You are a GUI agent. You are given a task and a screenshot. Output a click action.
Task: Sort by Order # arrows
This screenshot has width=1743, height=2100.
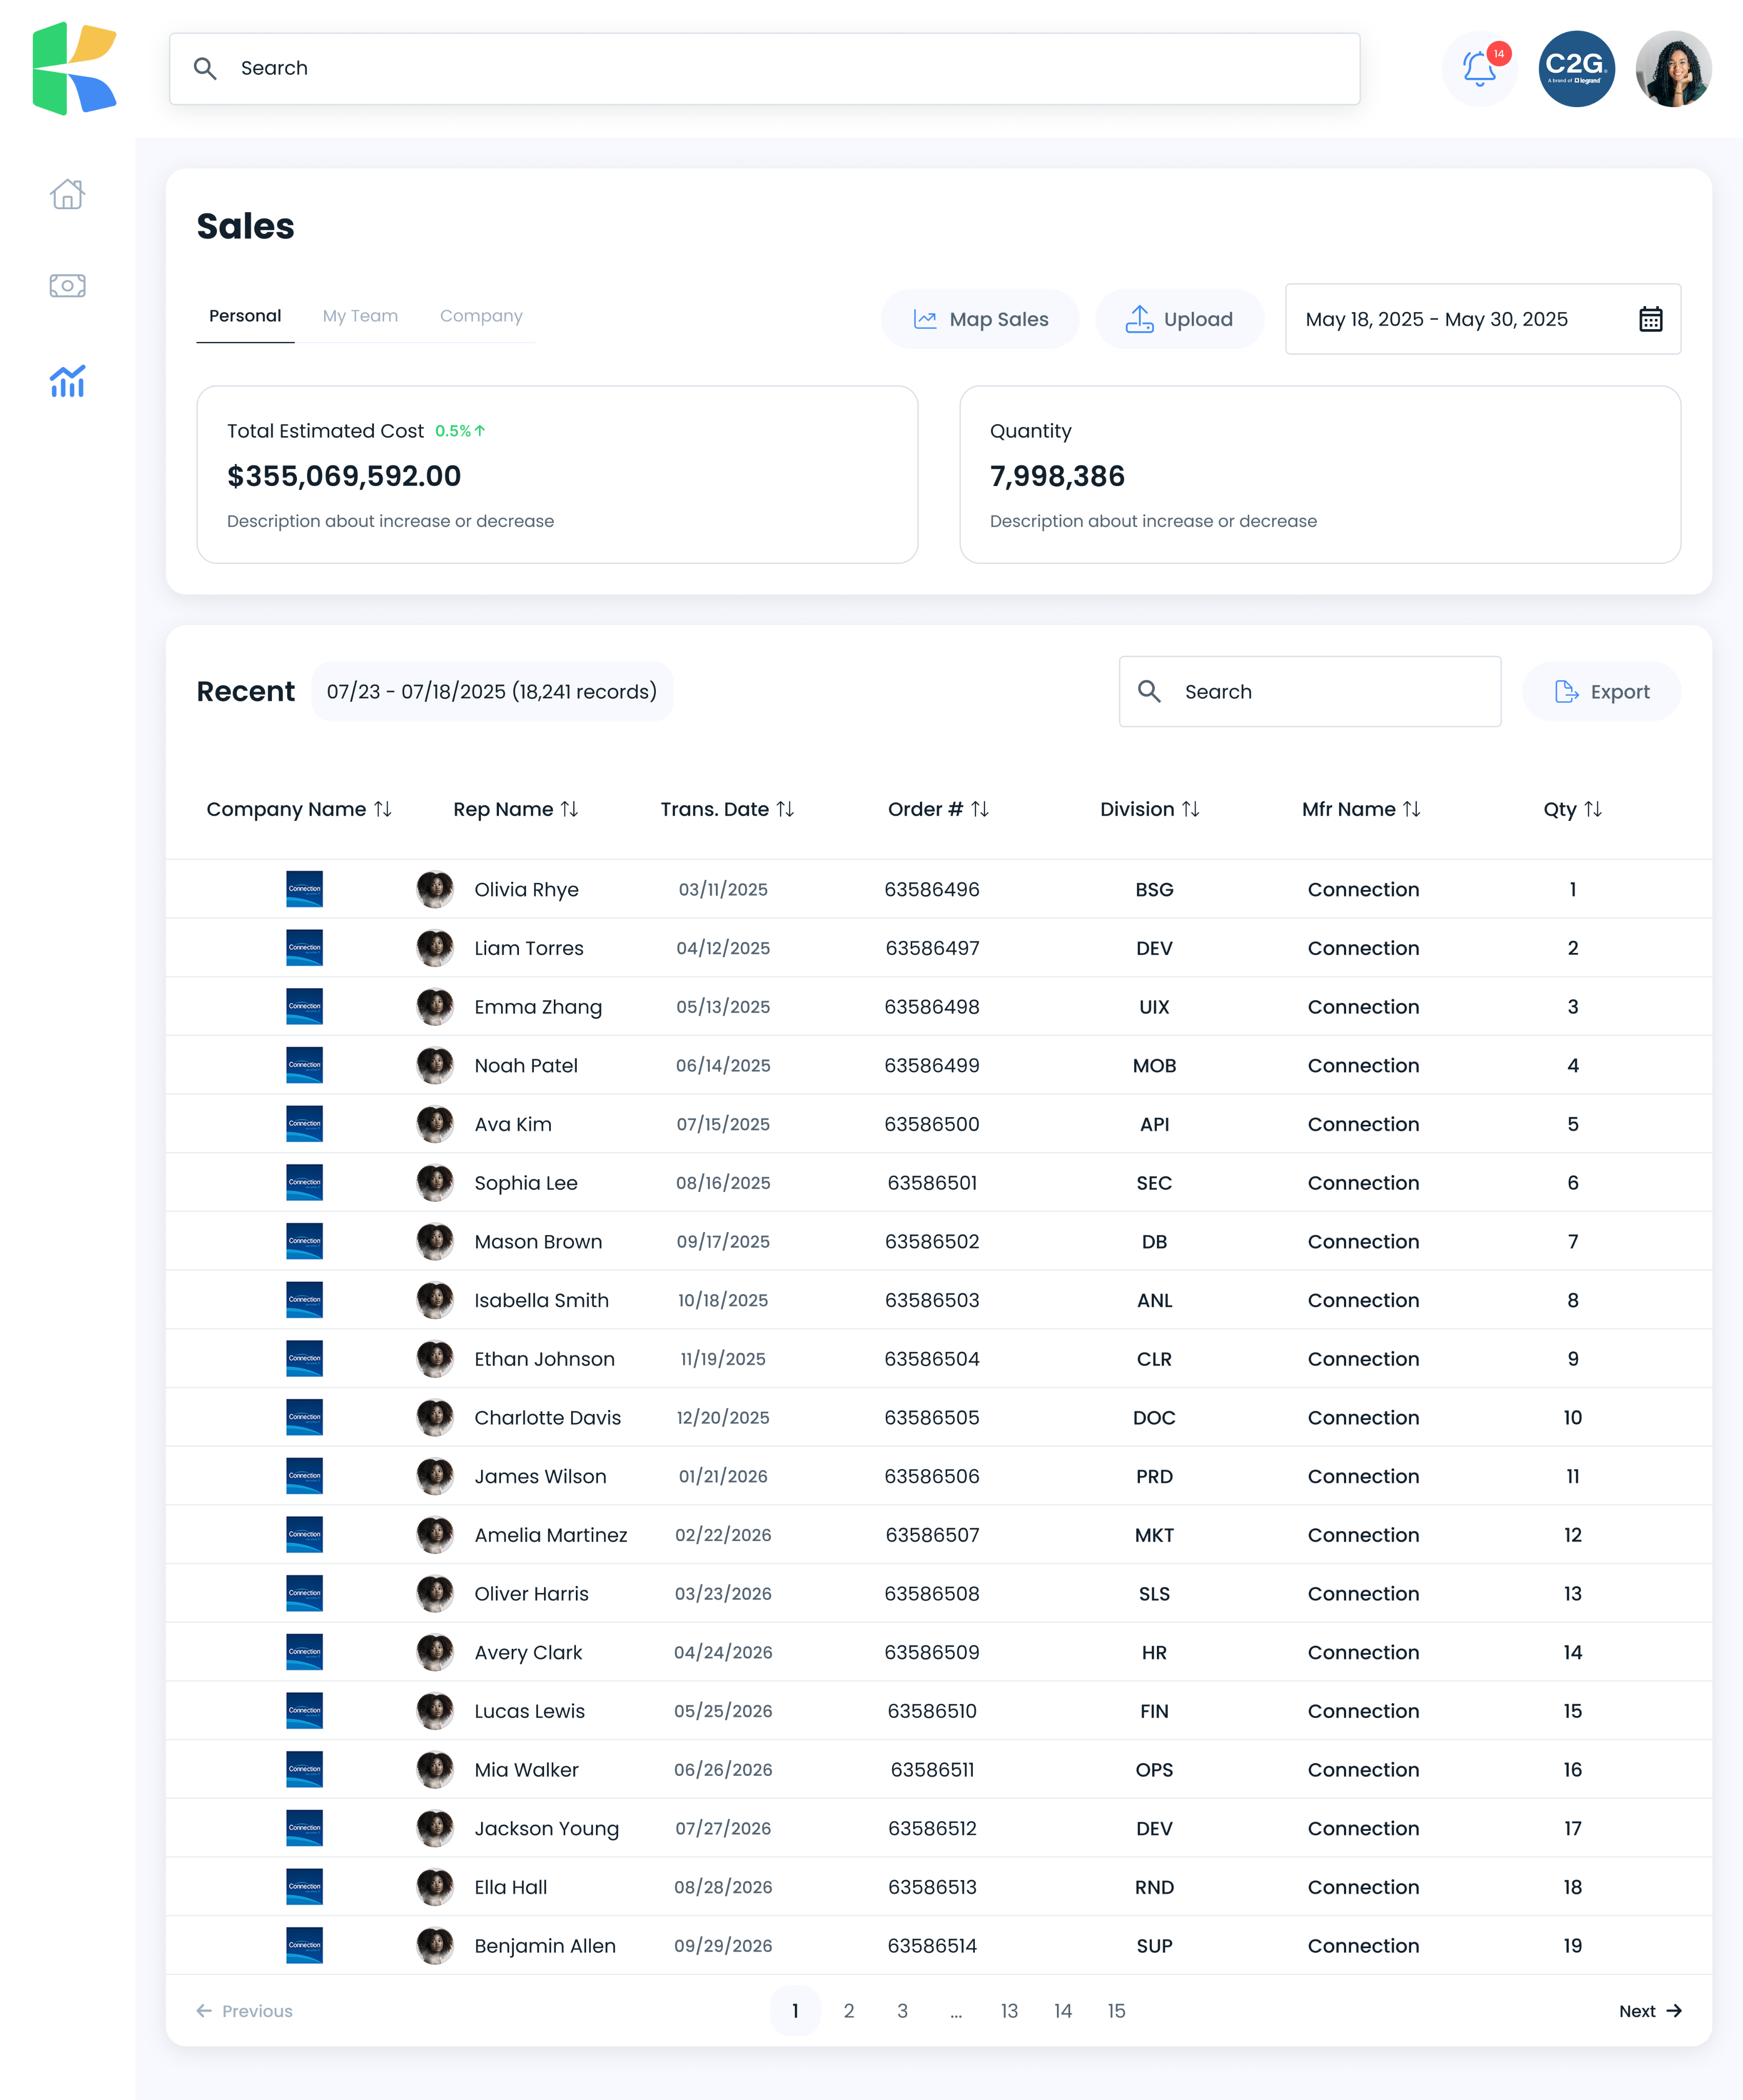pos(979,809)
